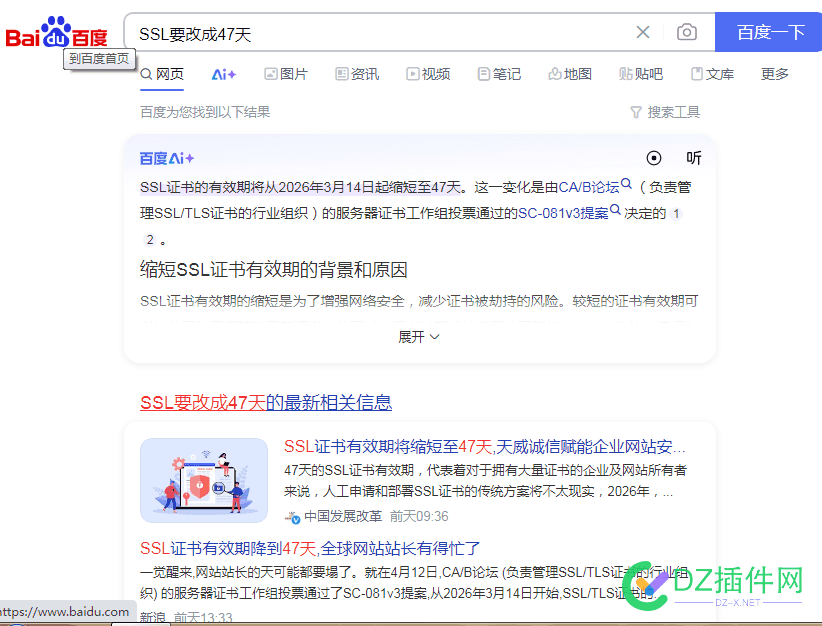Screen dimensions: 822x626
Task: Click the search icon beside SC-081v3提案
Action: tap(615, 210)
